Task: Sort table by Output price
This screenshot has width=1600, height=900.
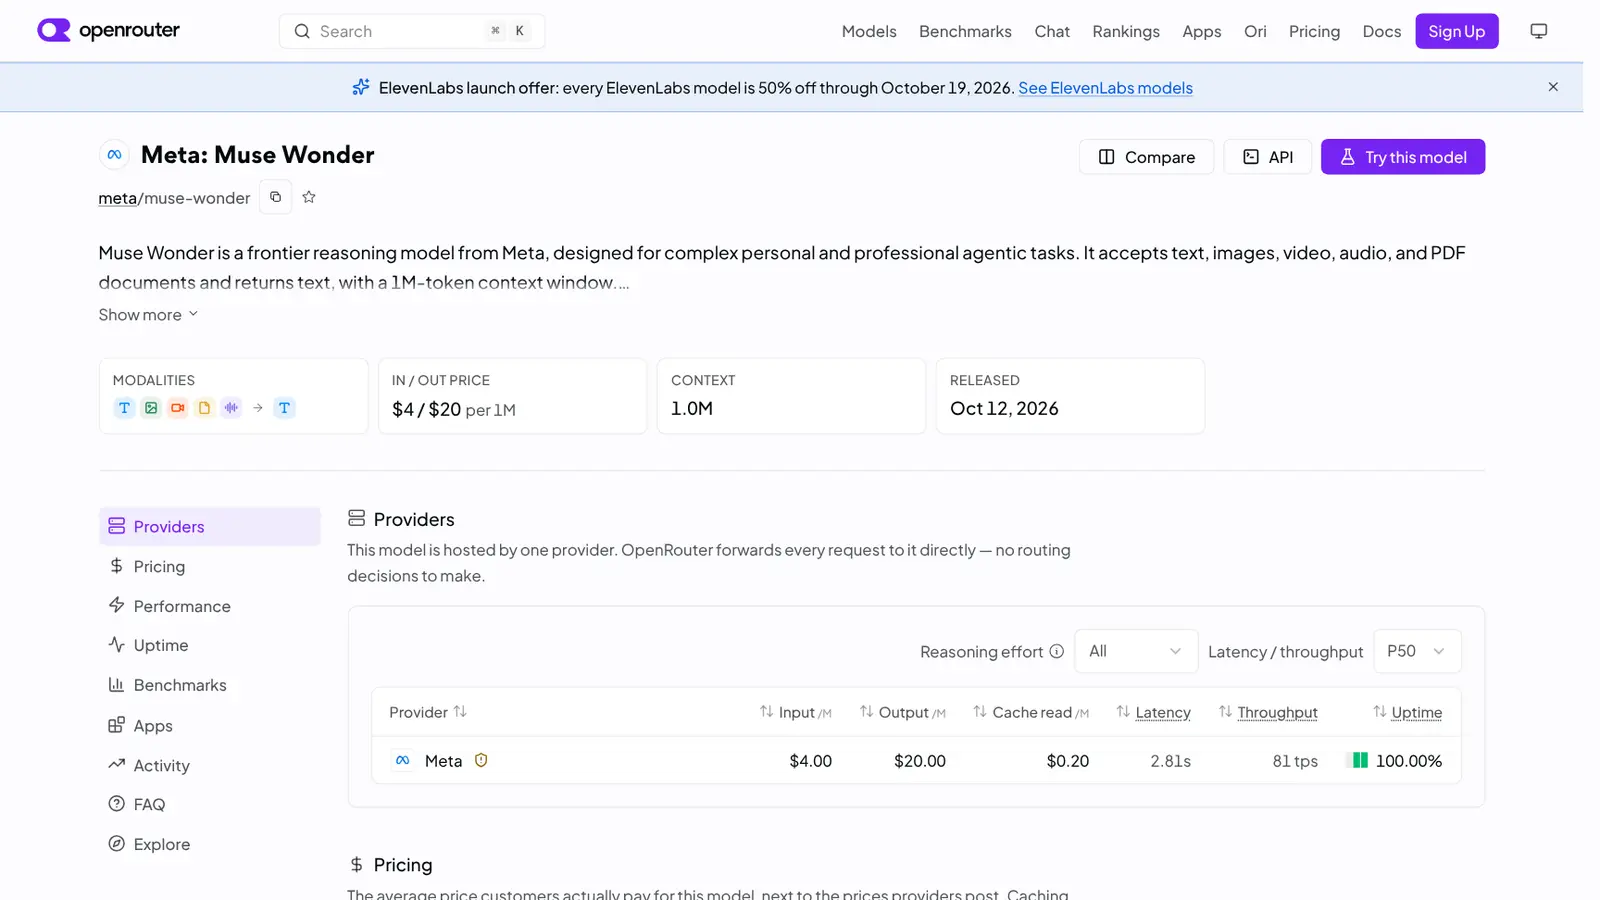Action: click(x=902, y=712)
